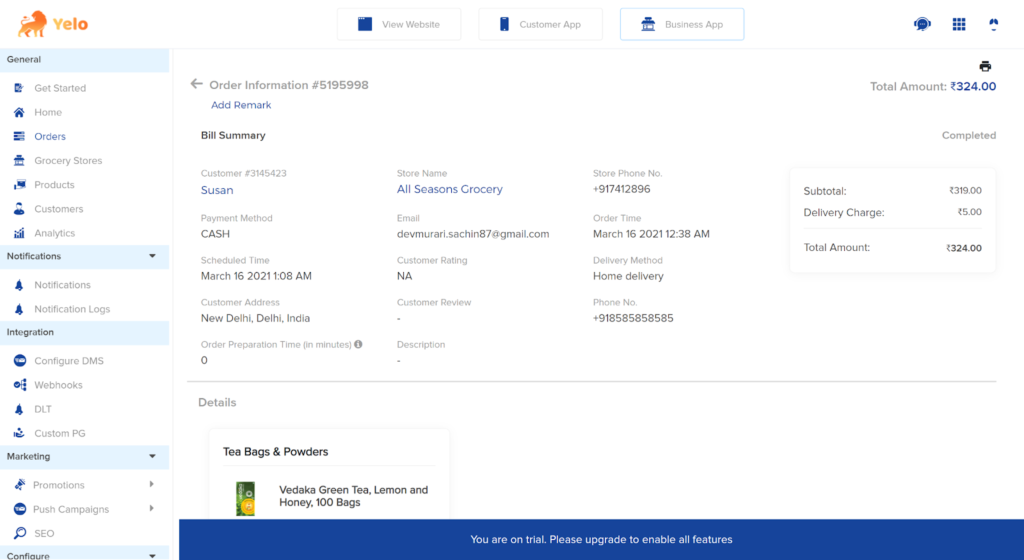
Task: Click the print order icon
Action: tap(985, 66)
